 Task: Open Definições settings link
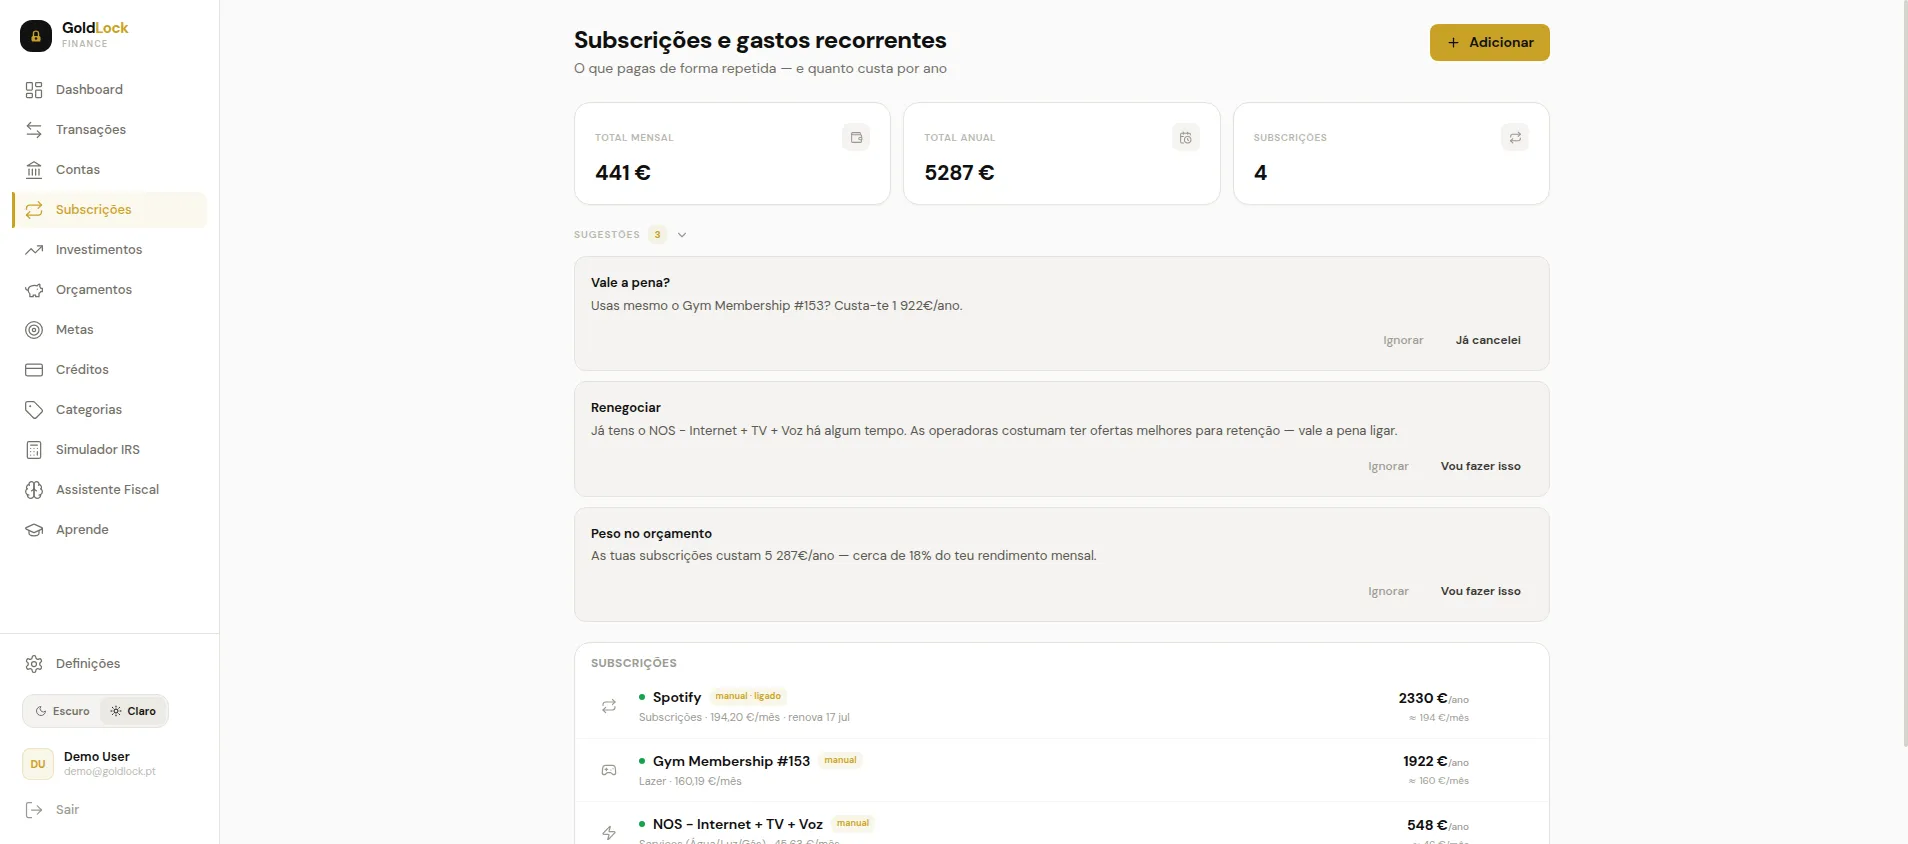tap(110, 664)
